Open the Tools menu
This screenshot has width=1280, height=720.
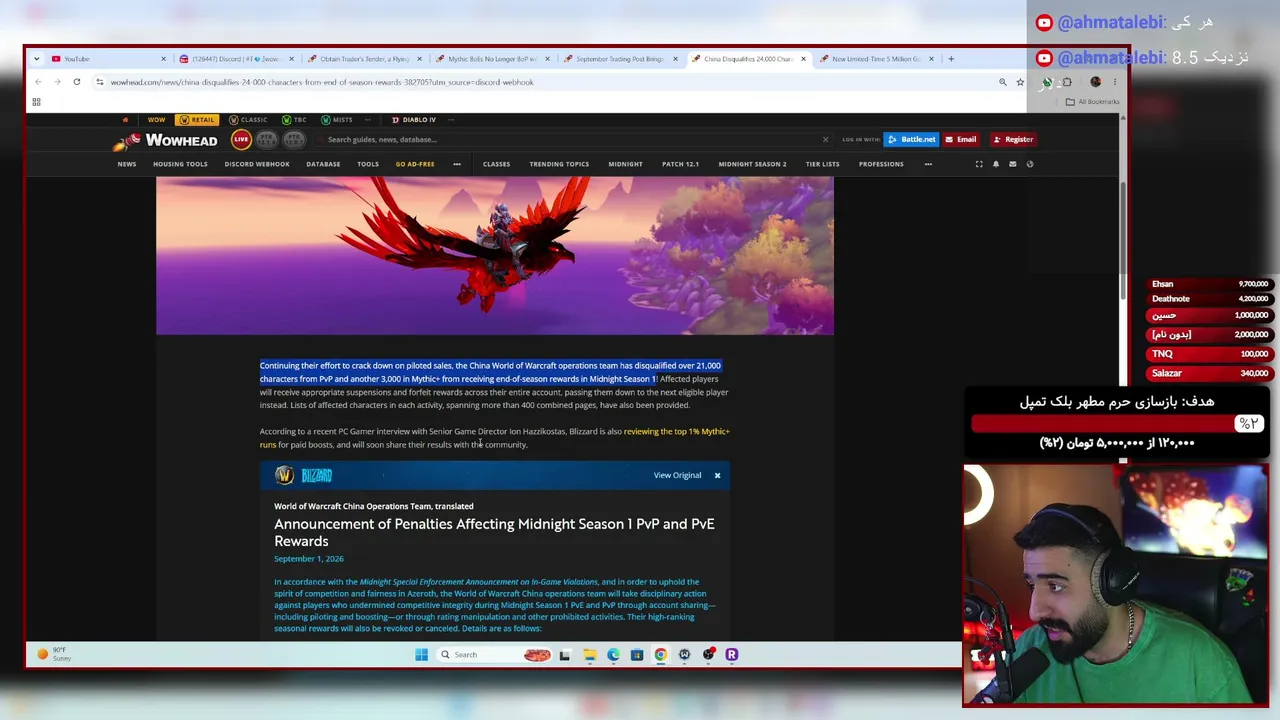tap(368, 164)
